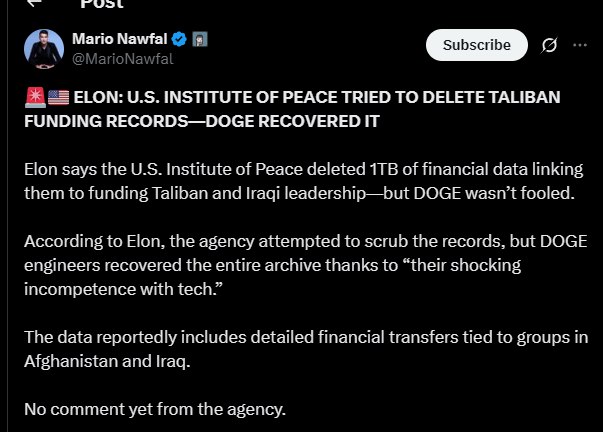Click the US flag emoji in the headline
The width and height of the screenshot is (603, 432).
(x=57, y=97)
